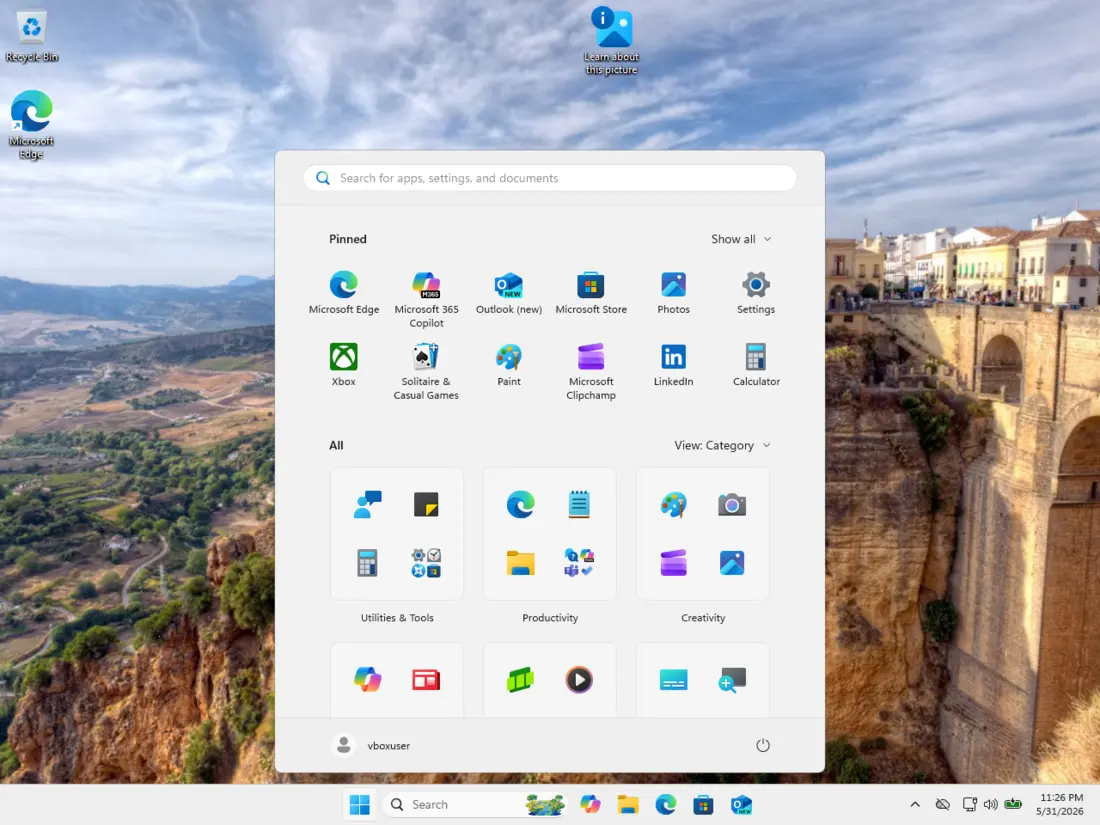Expand the Show all pinned apps

point(741,239)
